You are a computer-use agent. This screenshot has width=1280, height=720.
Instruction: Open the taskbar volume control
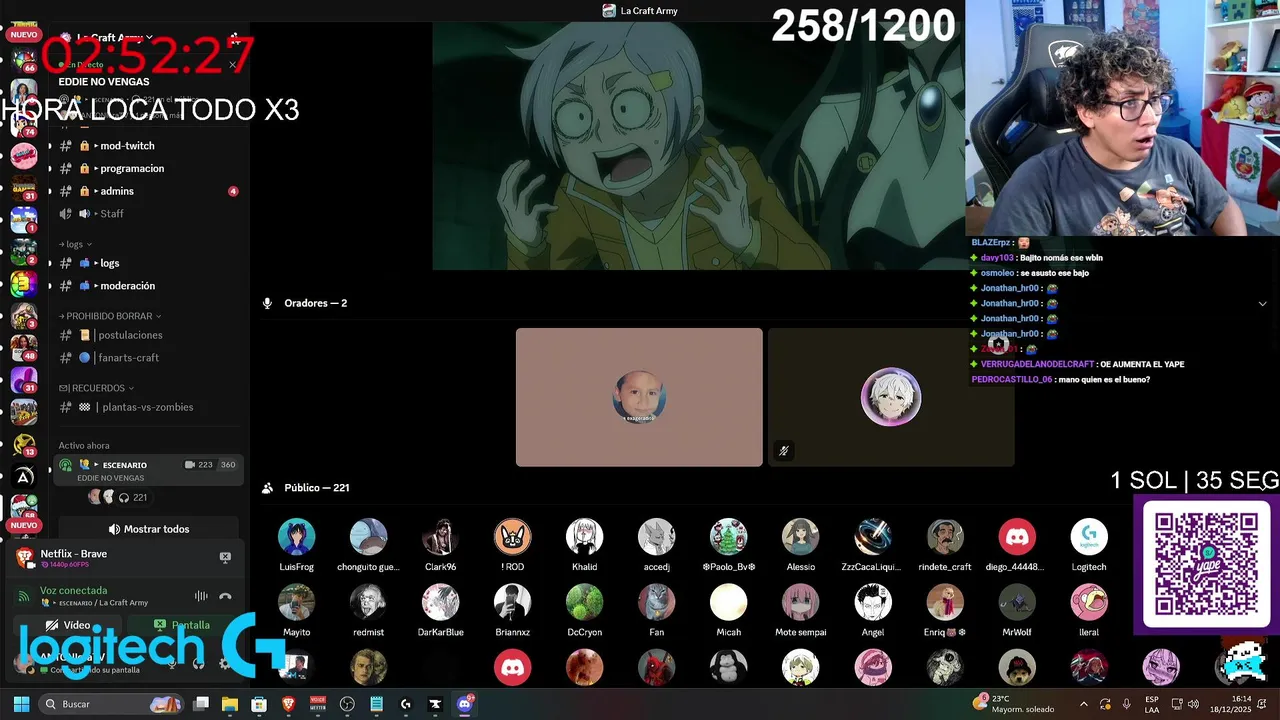[x=1193, y=704]
